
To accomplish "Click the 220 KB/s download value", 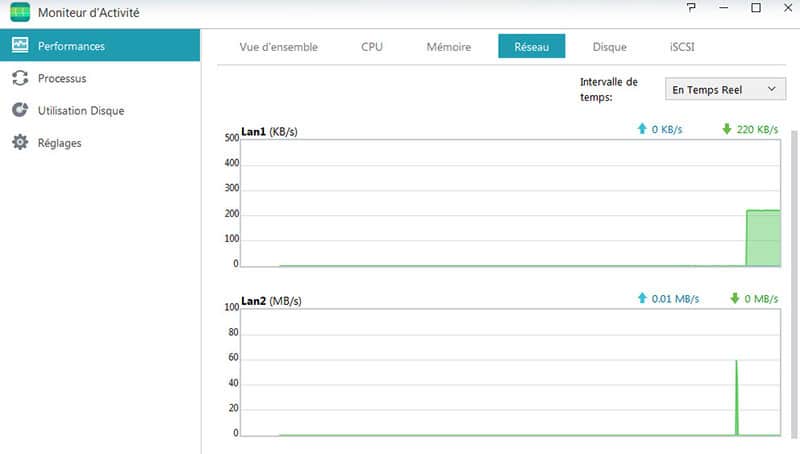I will point(757,130).
